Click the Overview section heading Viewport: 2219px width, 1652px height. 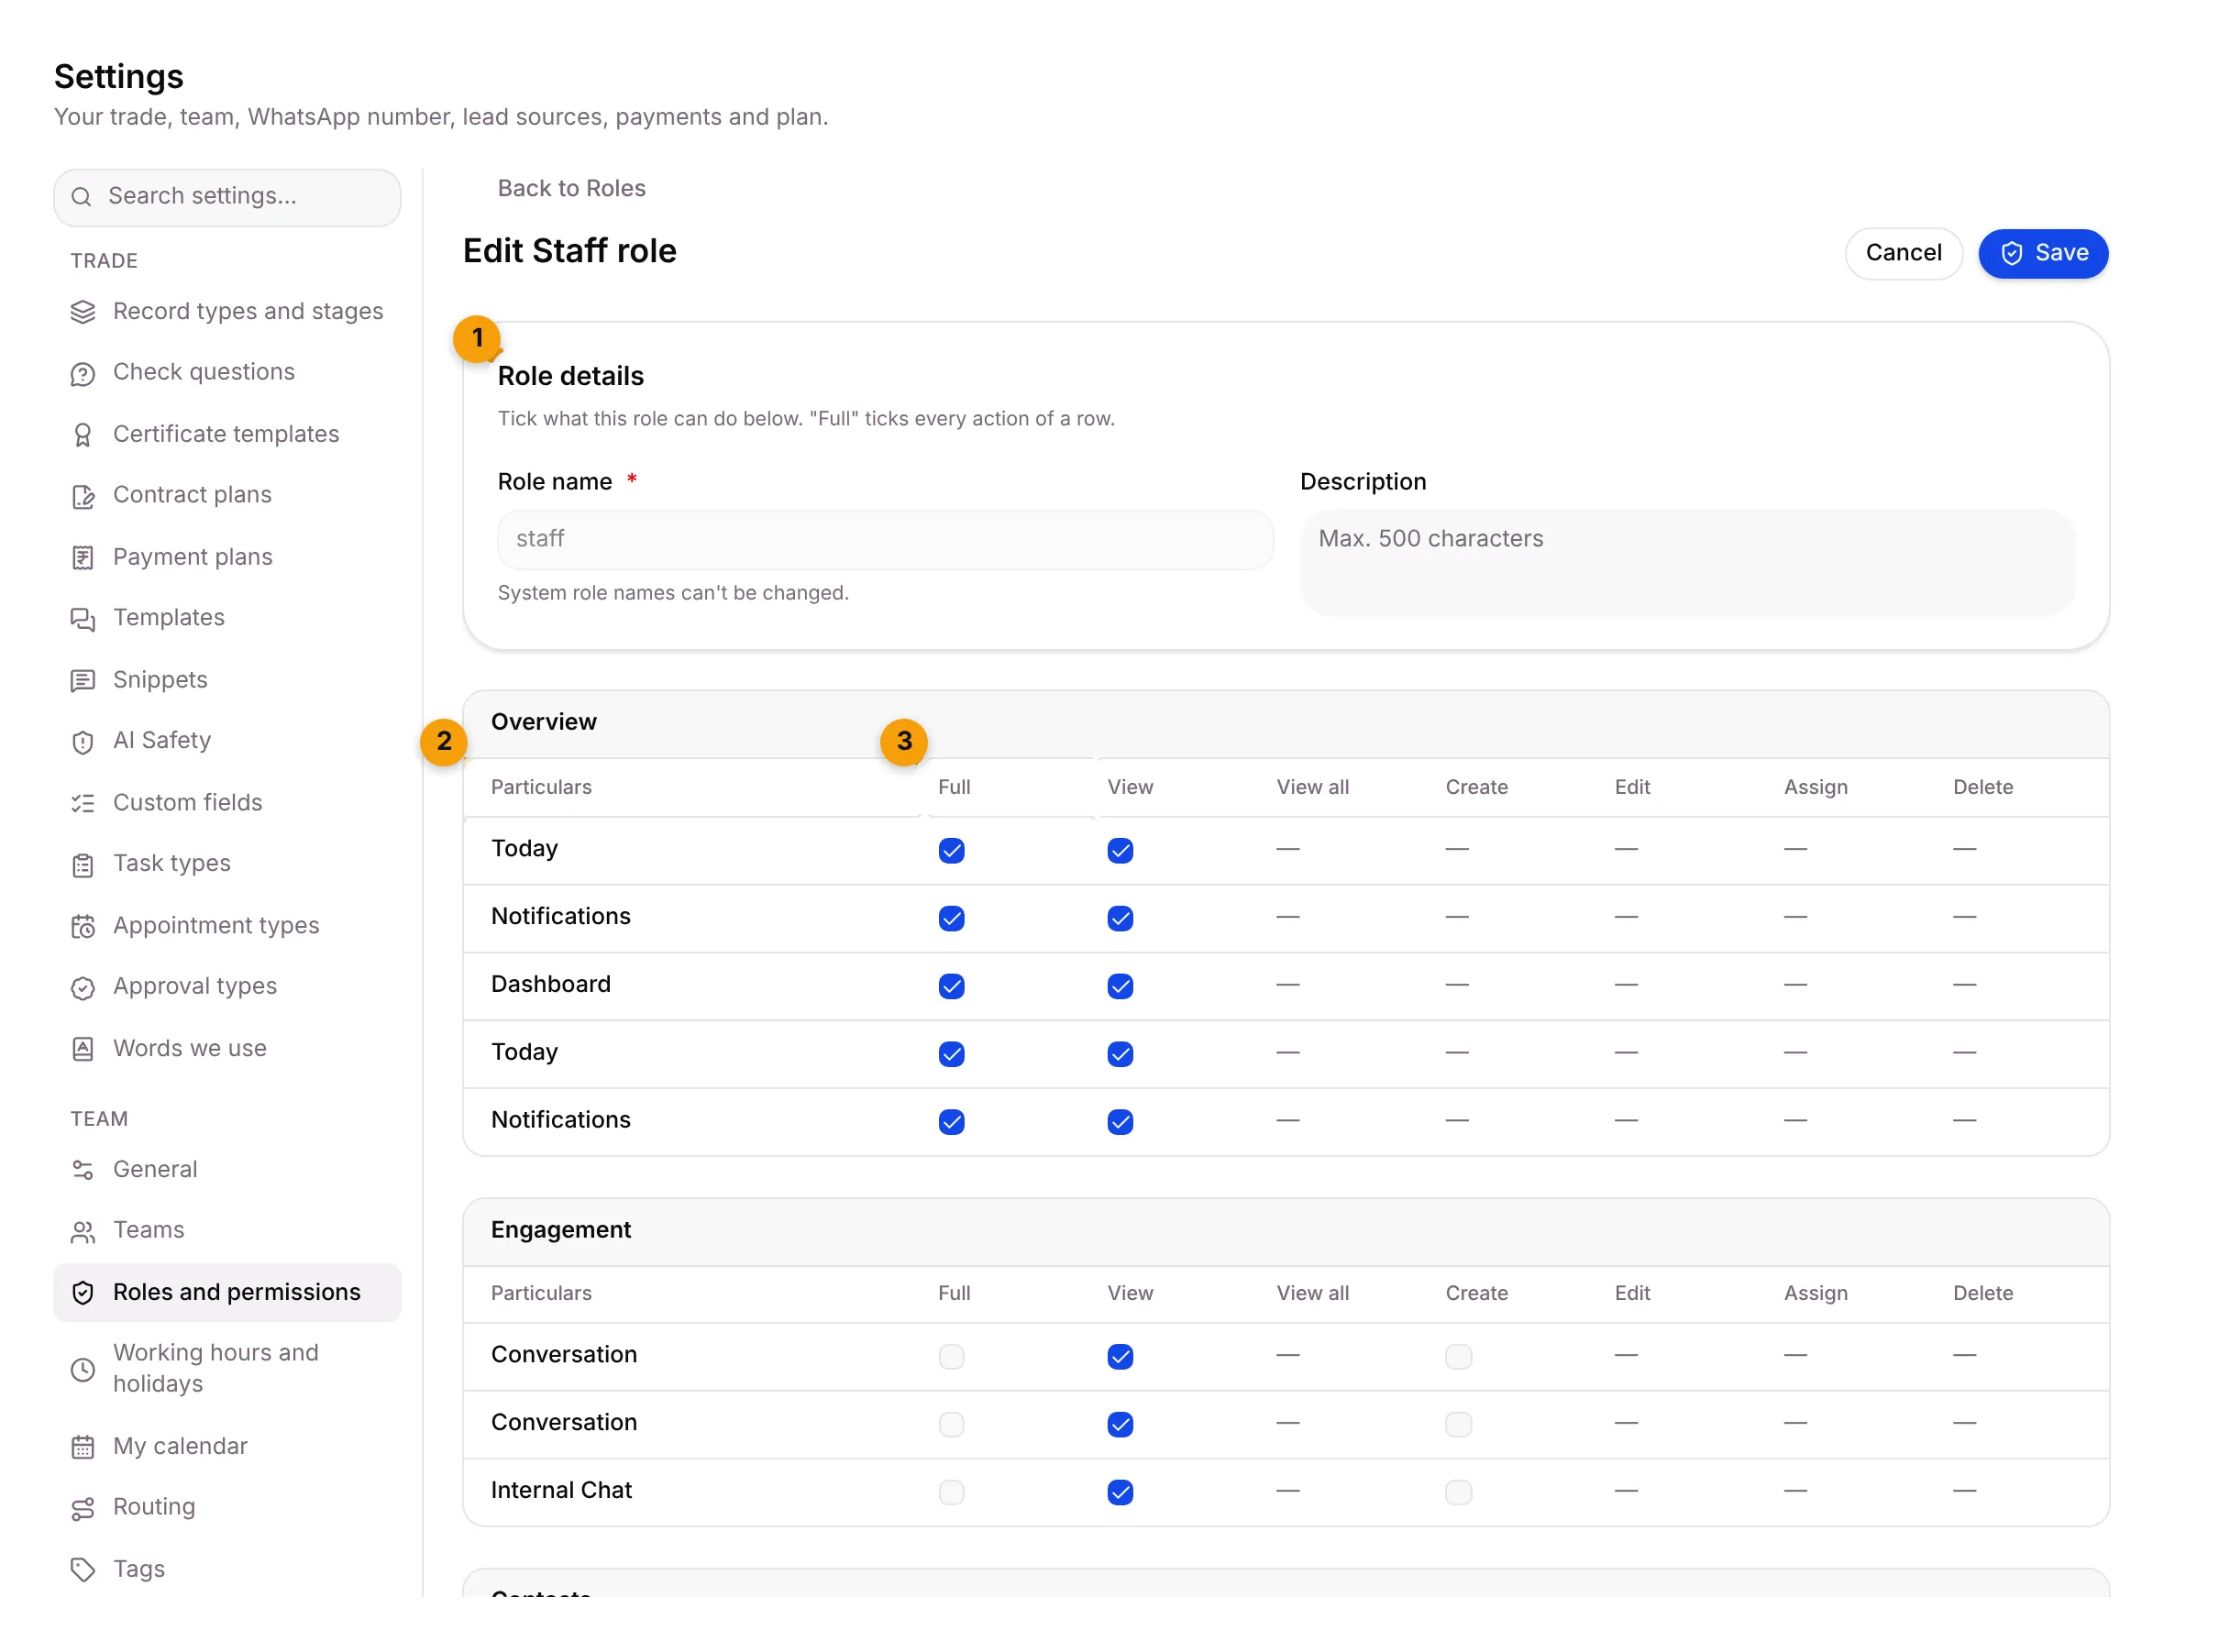click(543, 721)
